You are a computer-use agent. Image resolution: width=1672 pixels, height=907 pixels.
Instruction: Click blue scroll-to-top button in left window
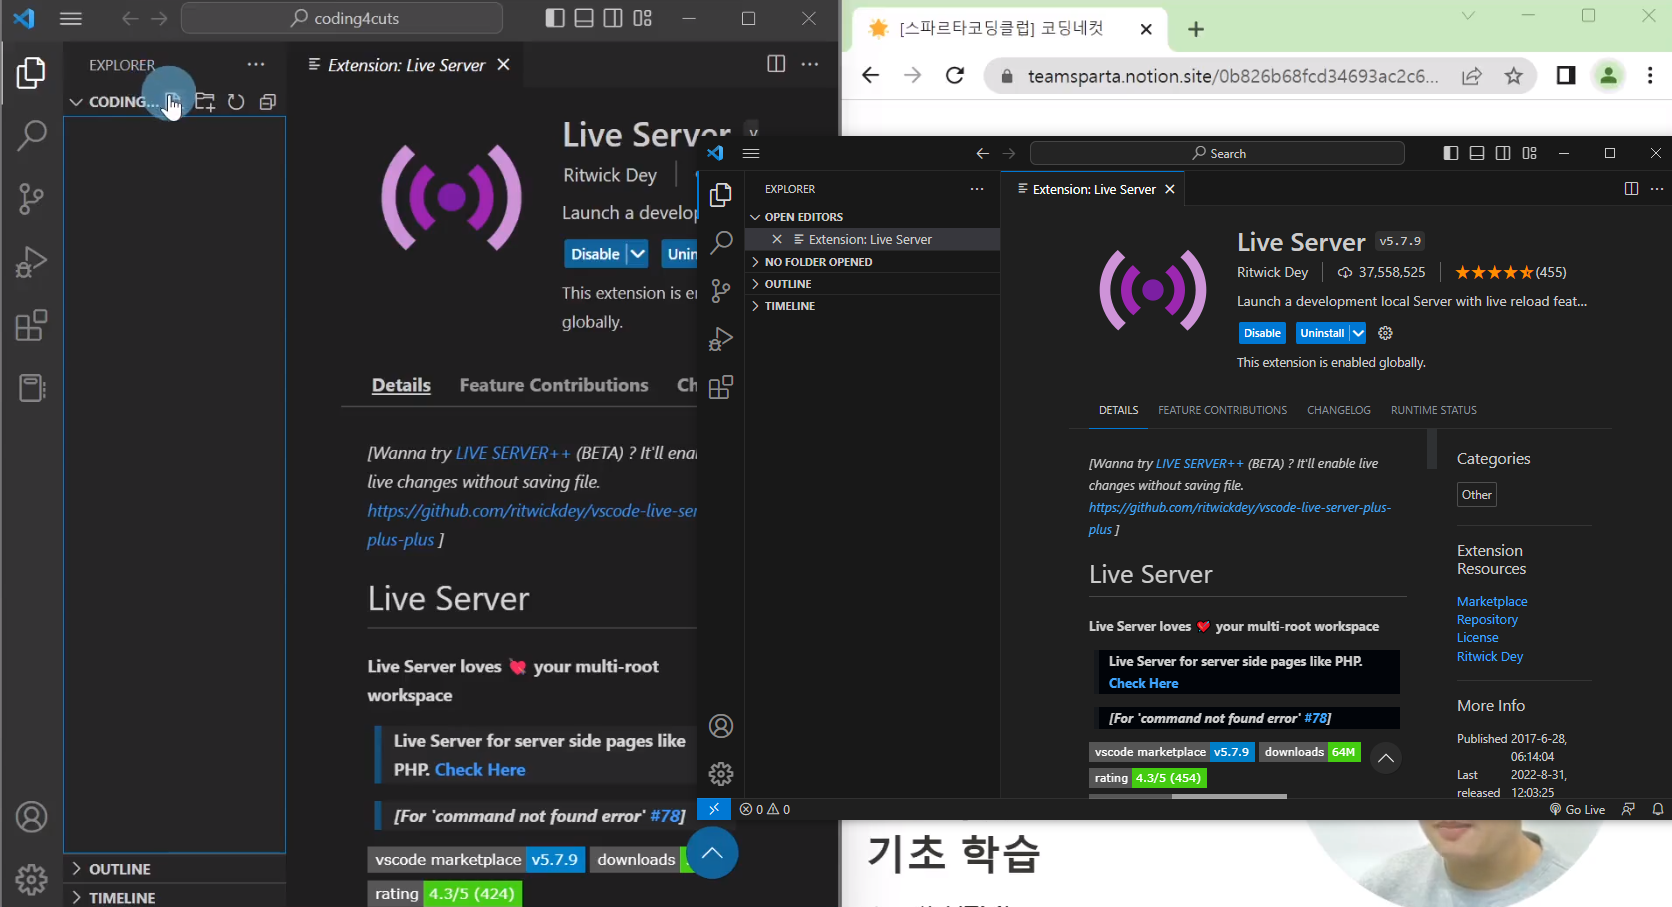712,852
